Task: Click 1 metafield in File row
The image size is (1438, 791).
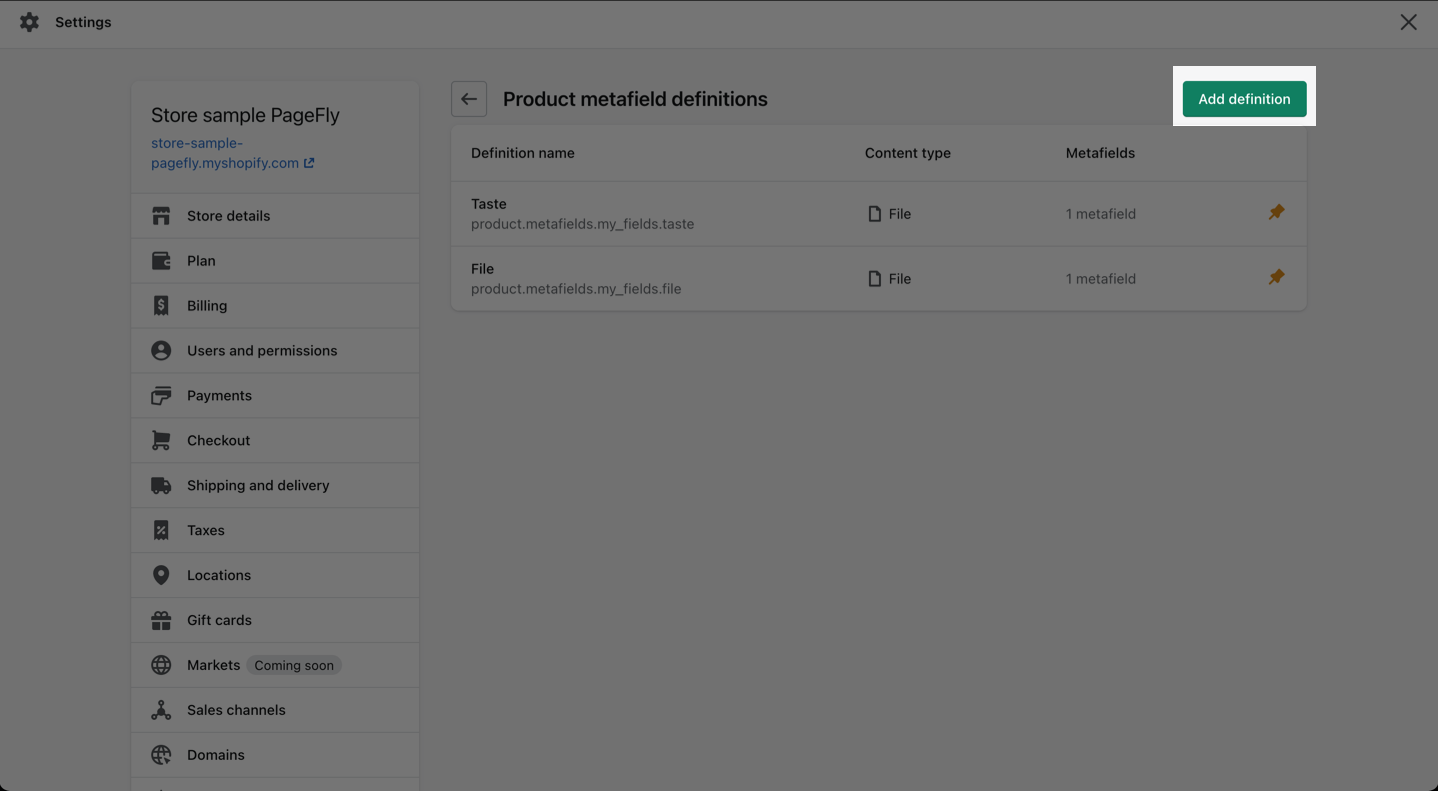Action: click(x=1101, y=279)
